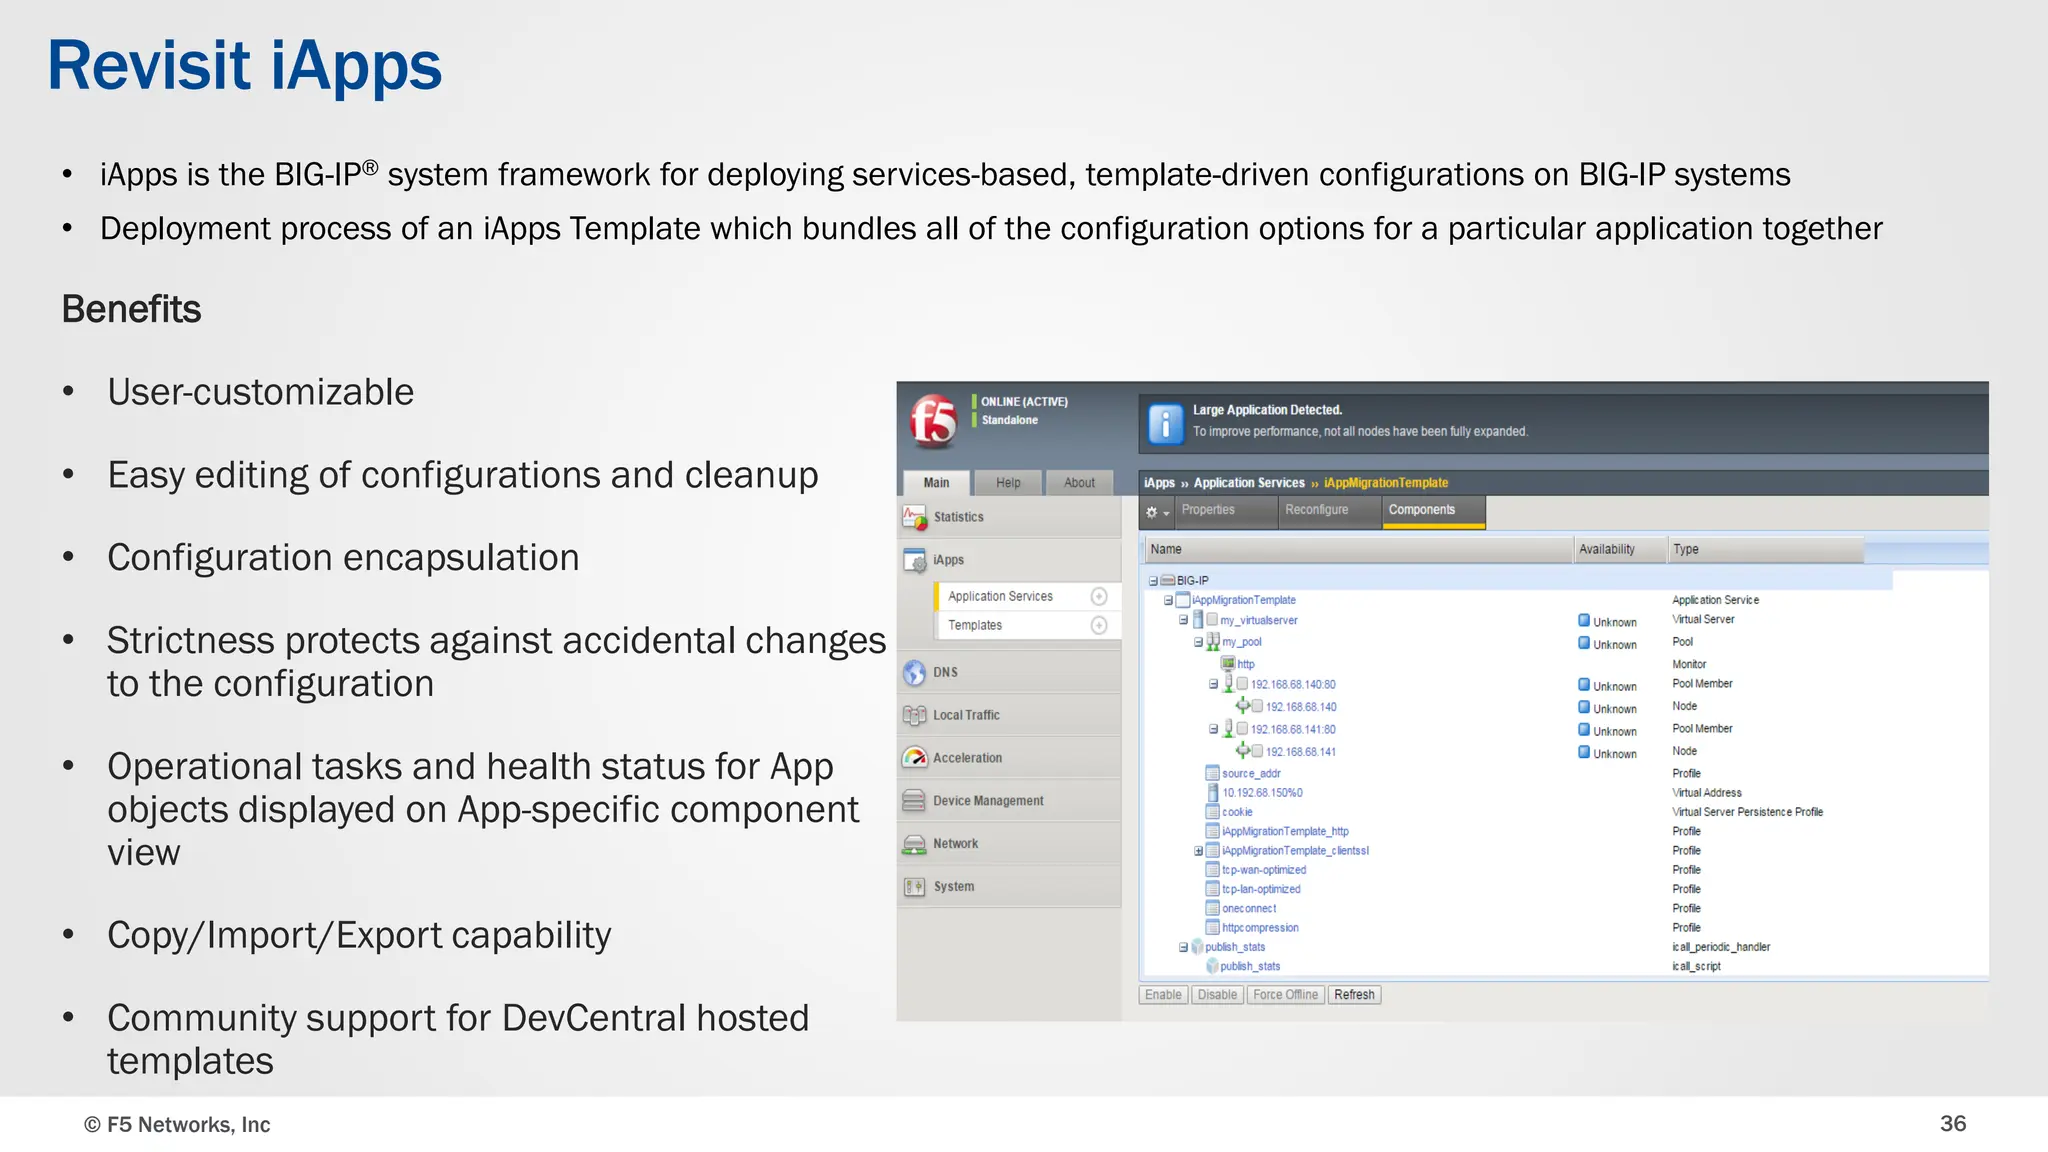
Task: Click the System icon in sidebar
Action: point(914,887)
